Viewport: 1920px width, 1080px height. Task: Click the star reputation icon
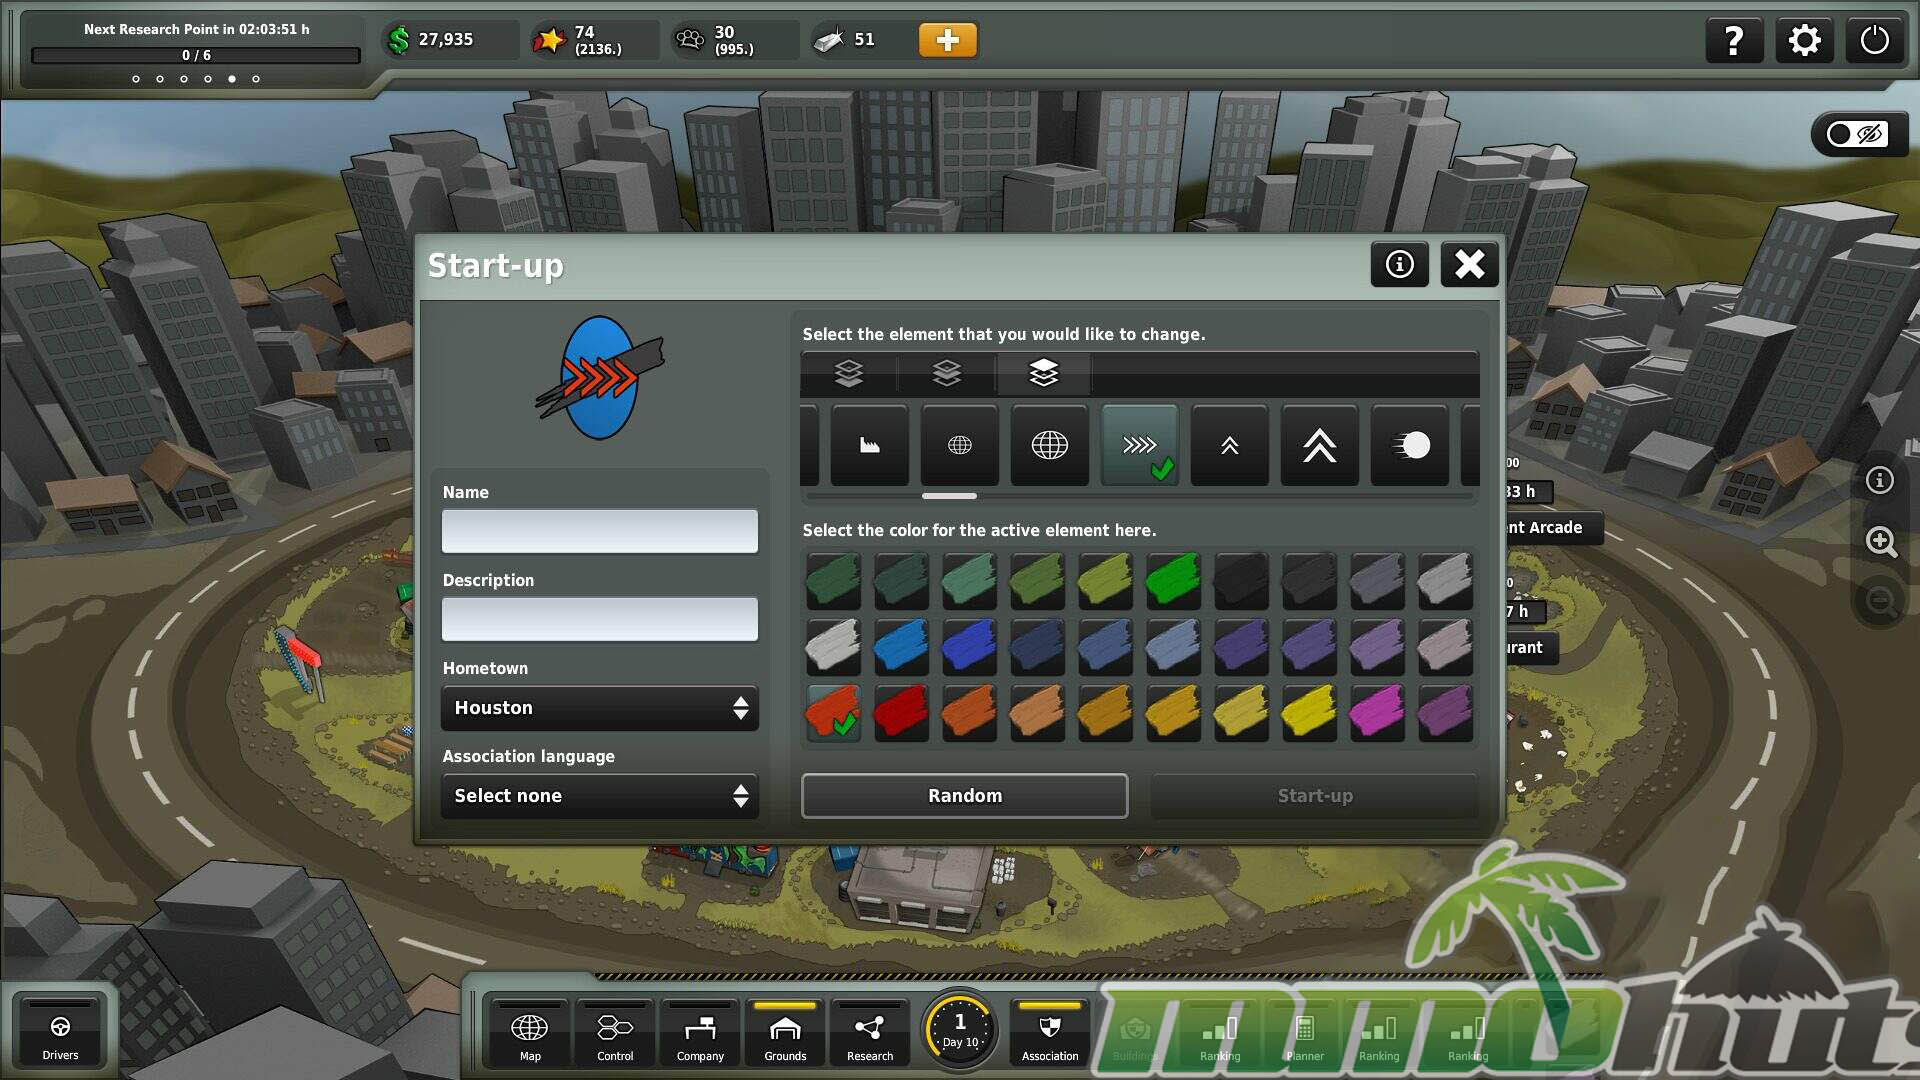[x=549, y=40]
